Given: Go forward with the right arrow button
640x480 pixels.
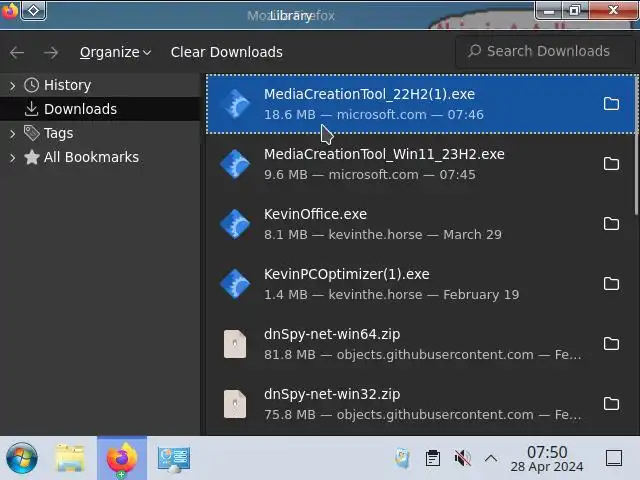Looking at the screenshot, I should [x=51, y=53].
